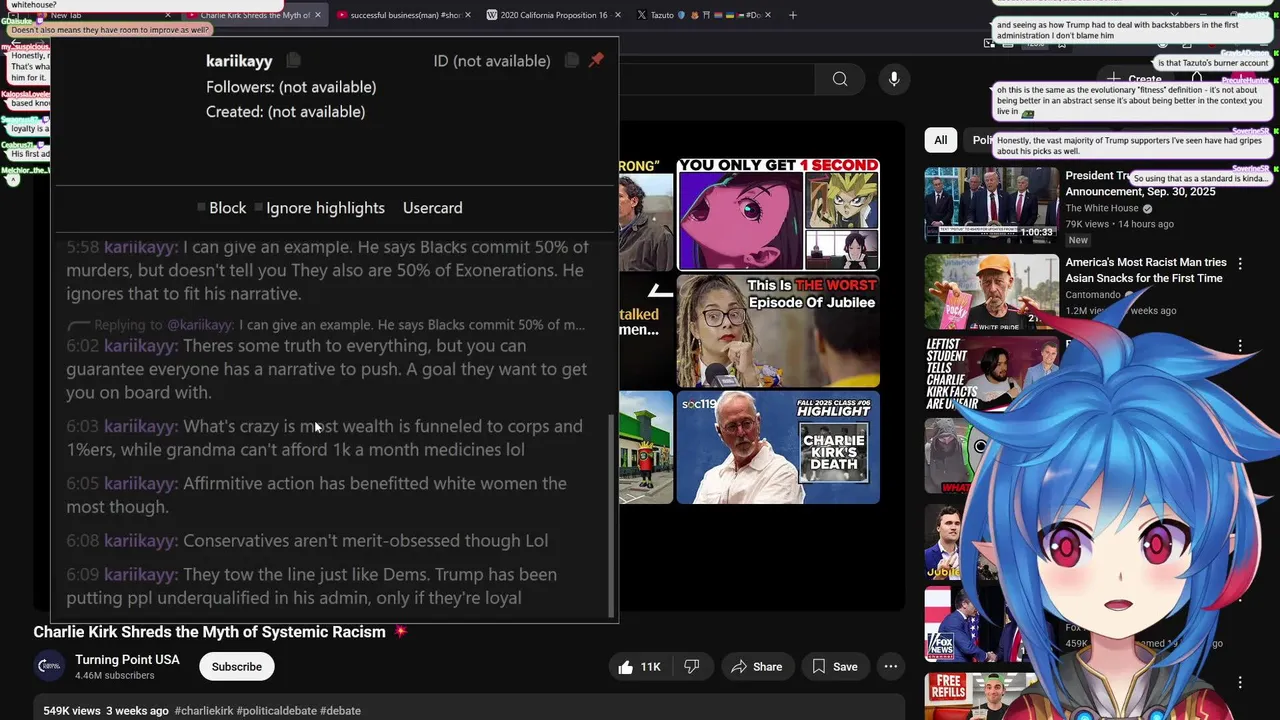Open new browser tab with plus icon
This screenshot has height=720, width=1280.
click(793, 15)
